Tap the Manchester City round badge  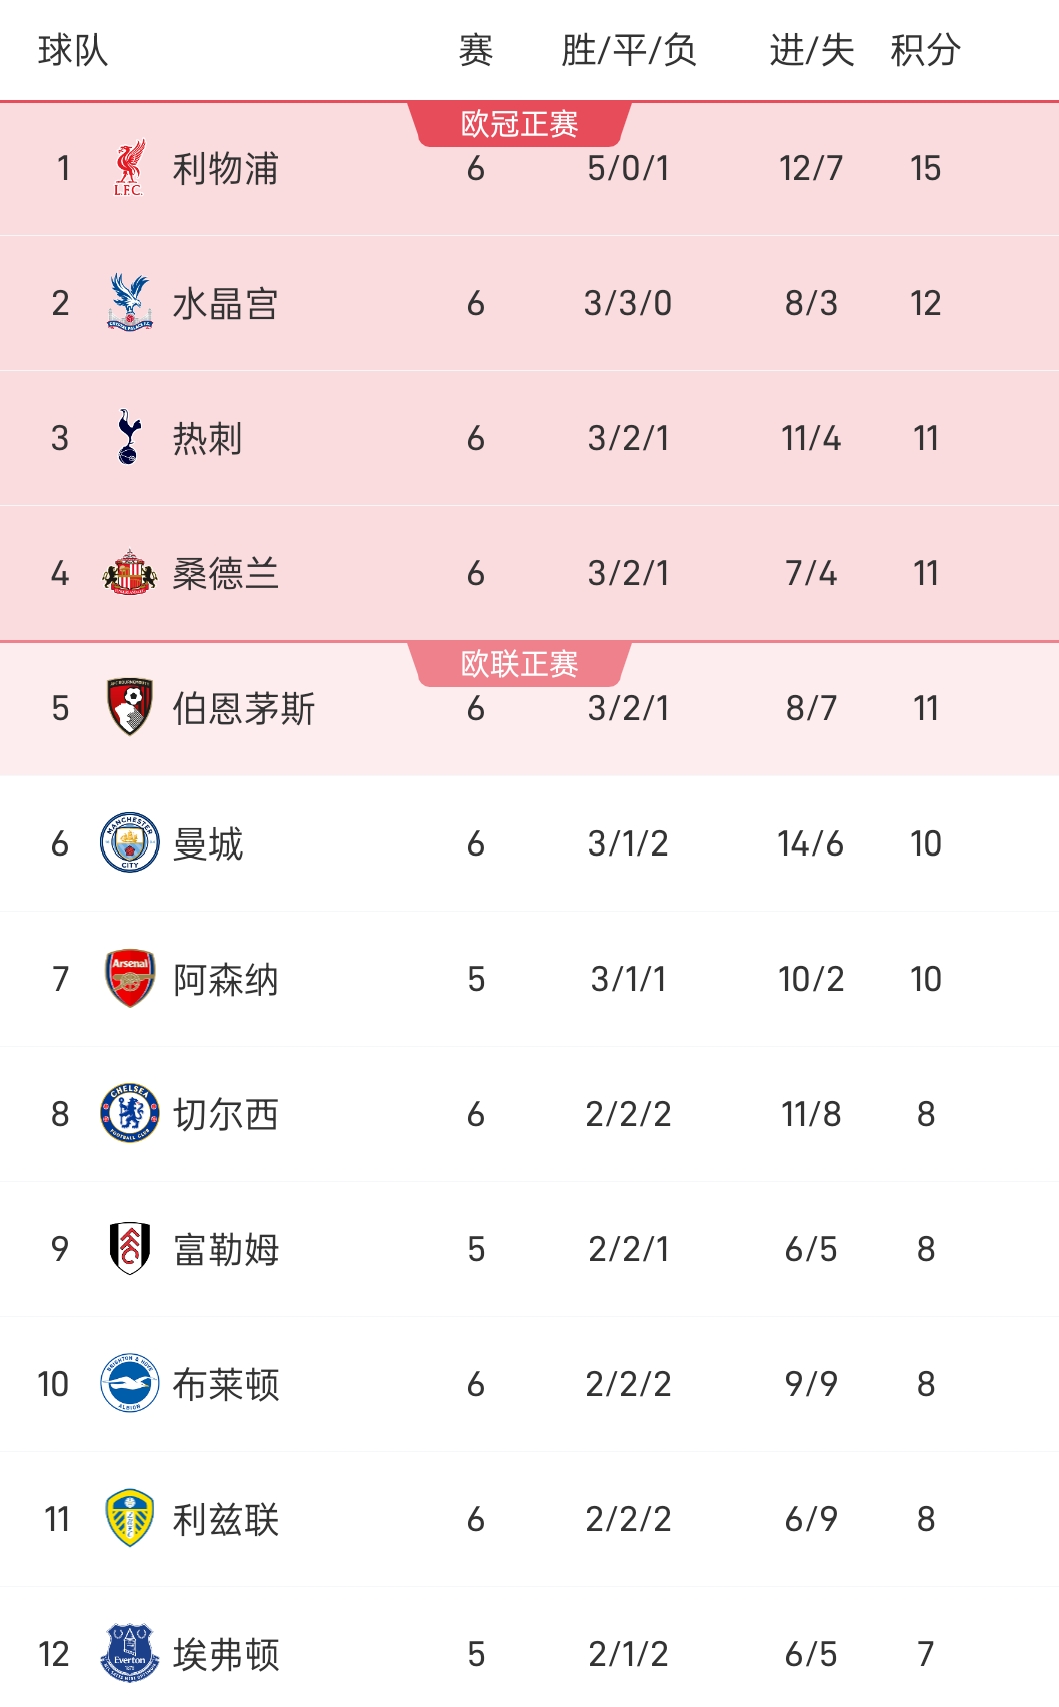coord(129,842)
